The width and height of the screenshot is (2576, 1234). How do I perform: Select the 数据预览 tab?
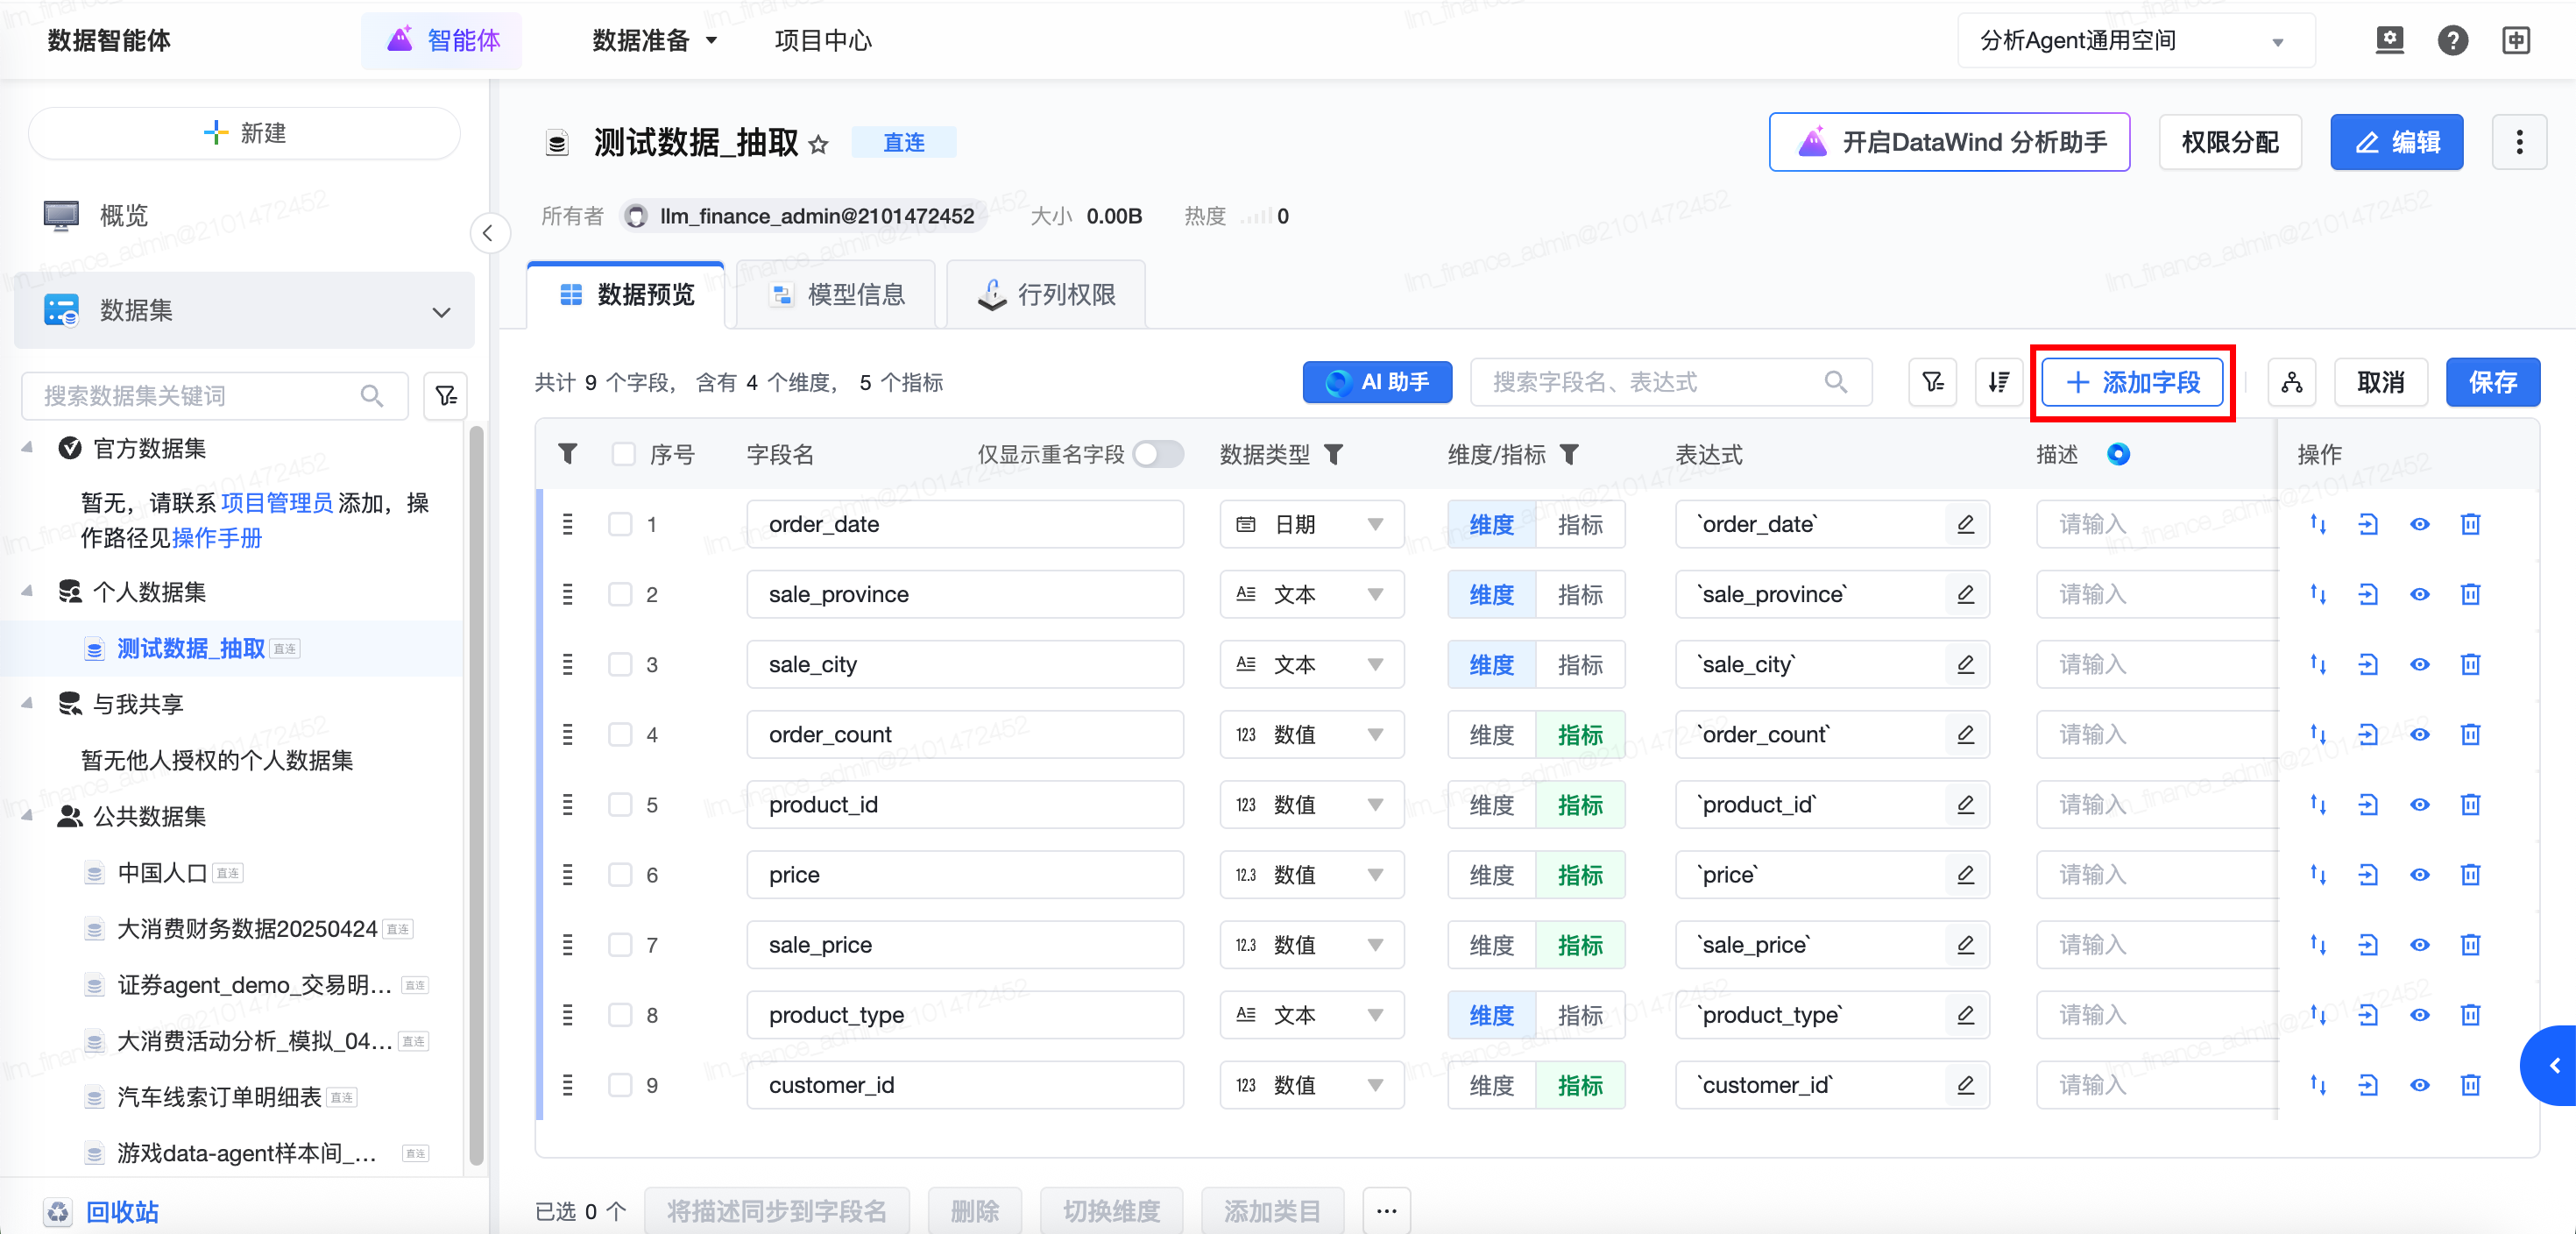click(x=626, y=295)
